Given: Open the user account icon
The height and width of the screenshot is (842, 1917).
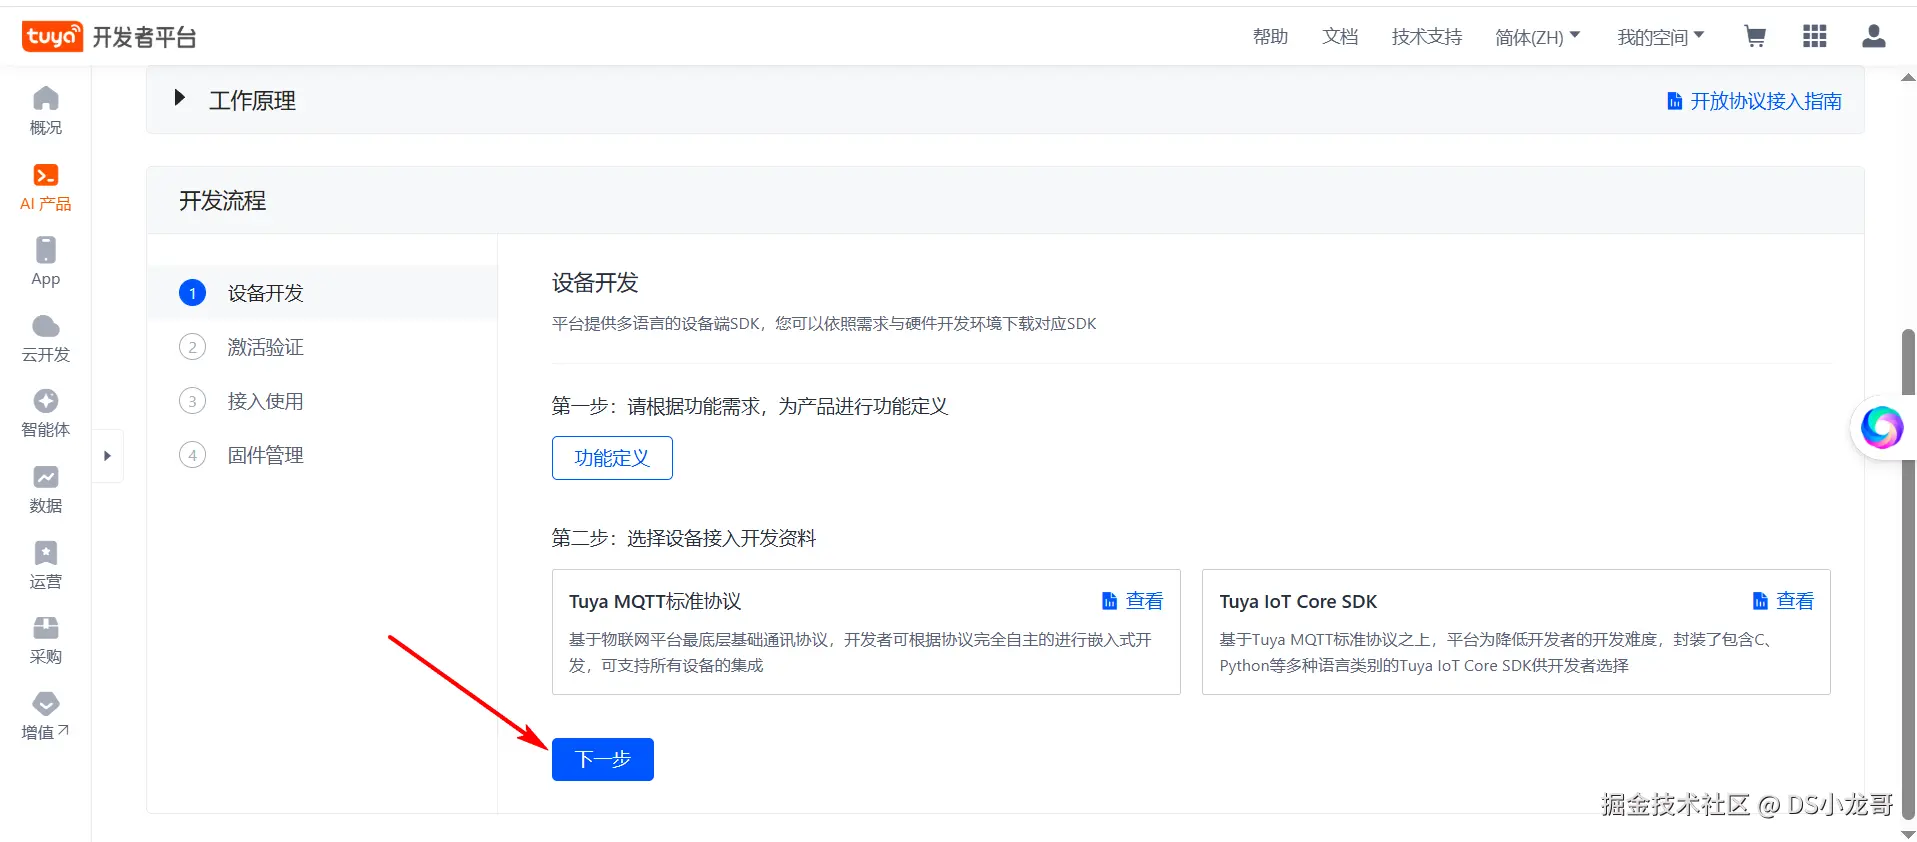Looking at the screenshot, I should pos(1874,37).
